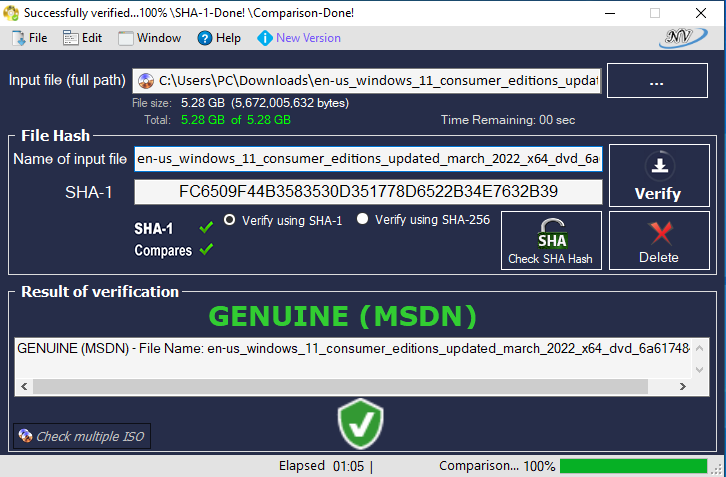Click the '5.28 GB of 5.28 GB' total text

236,120
